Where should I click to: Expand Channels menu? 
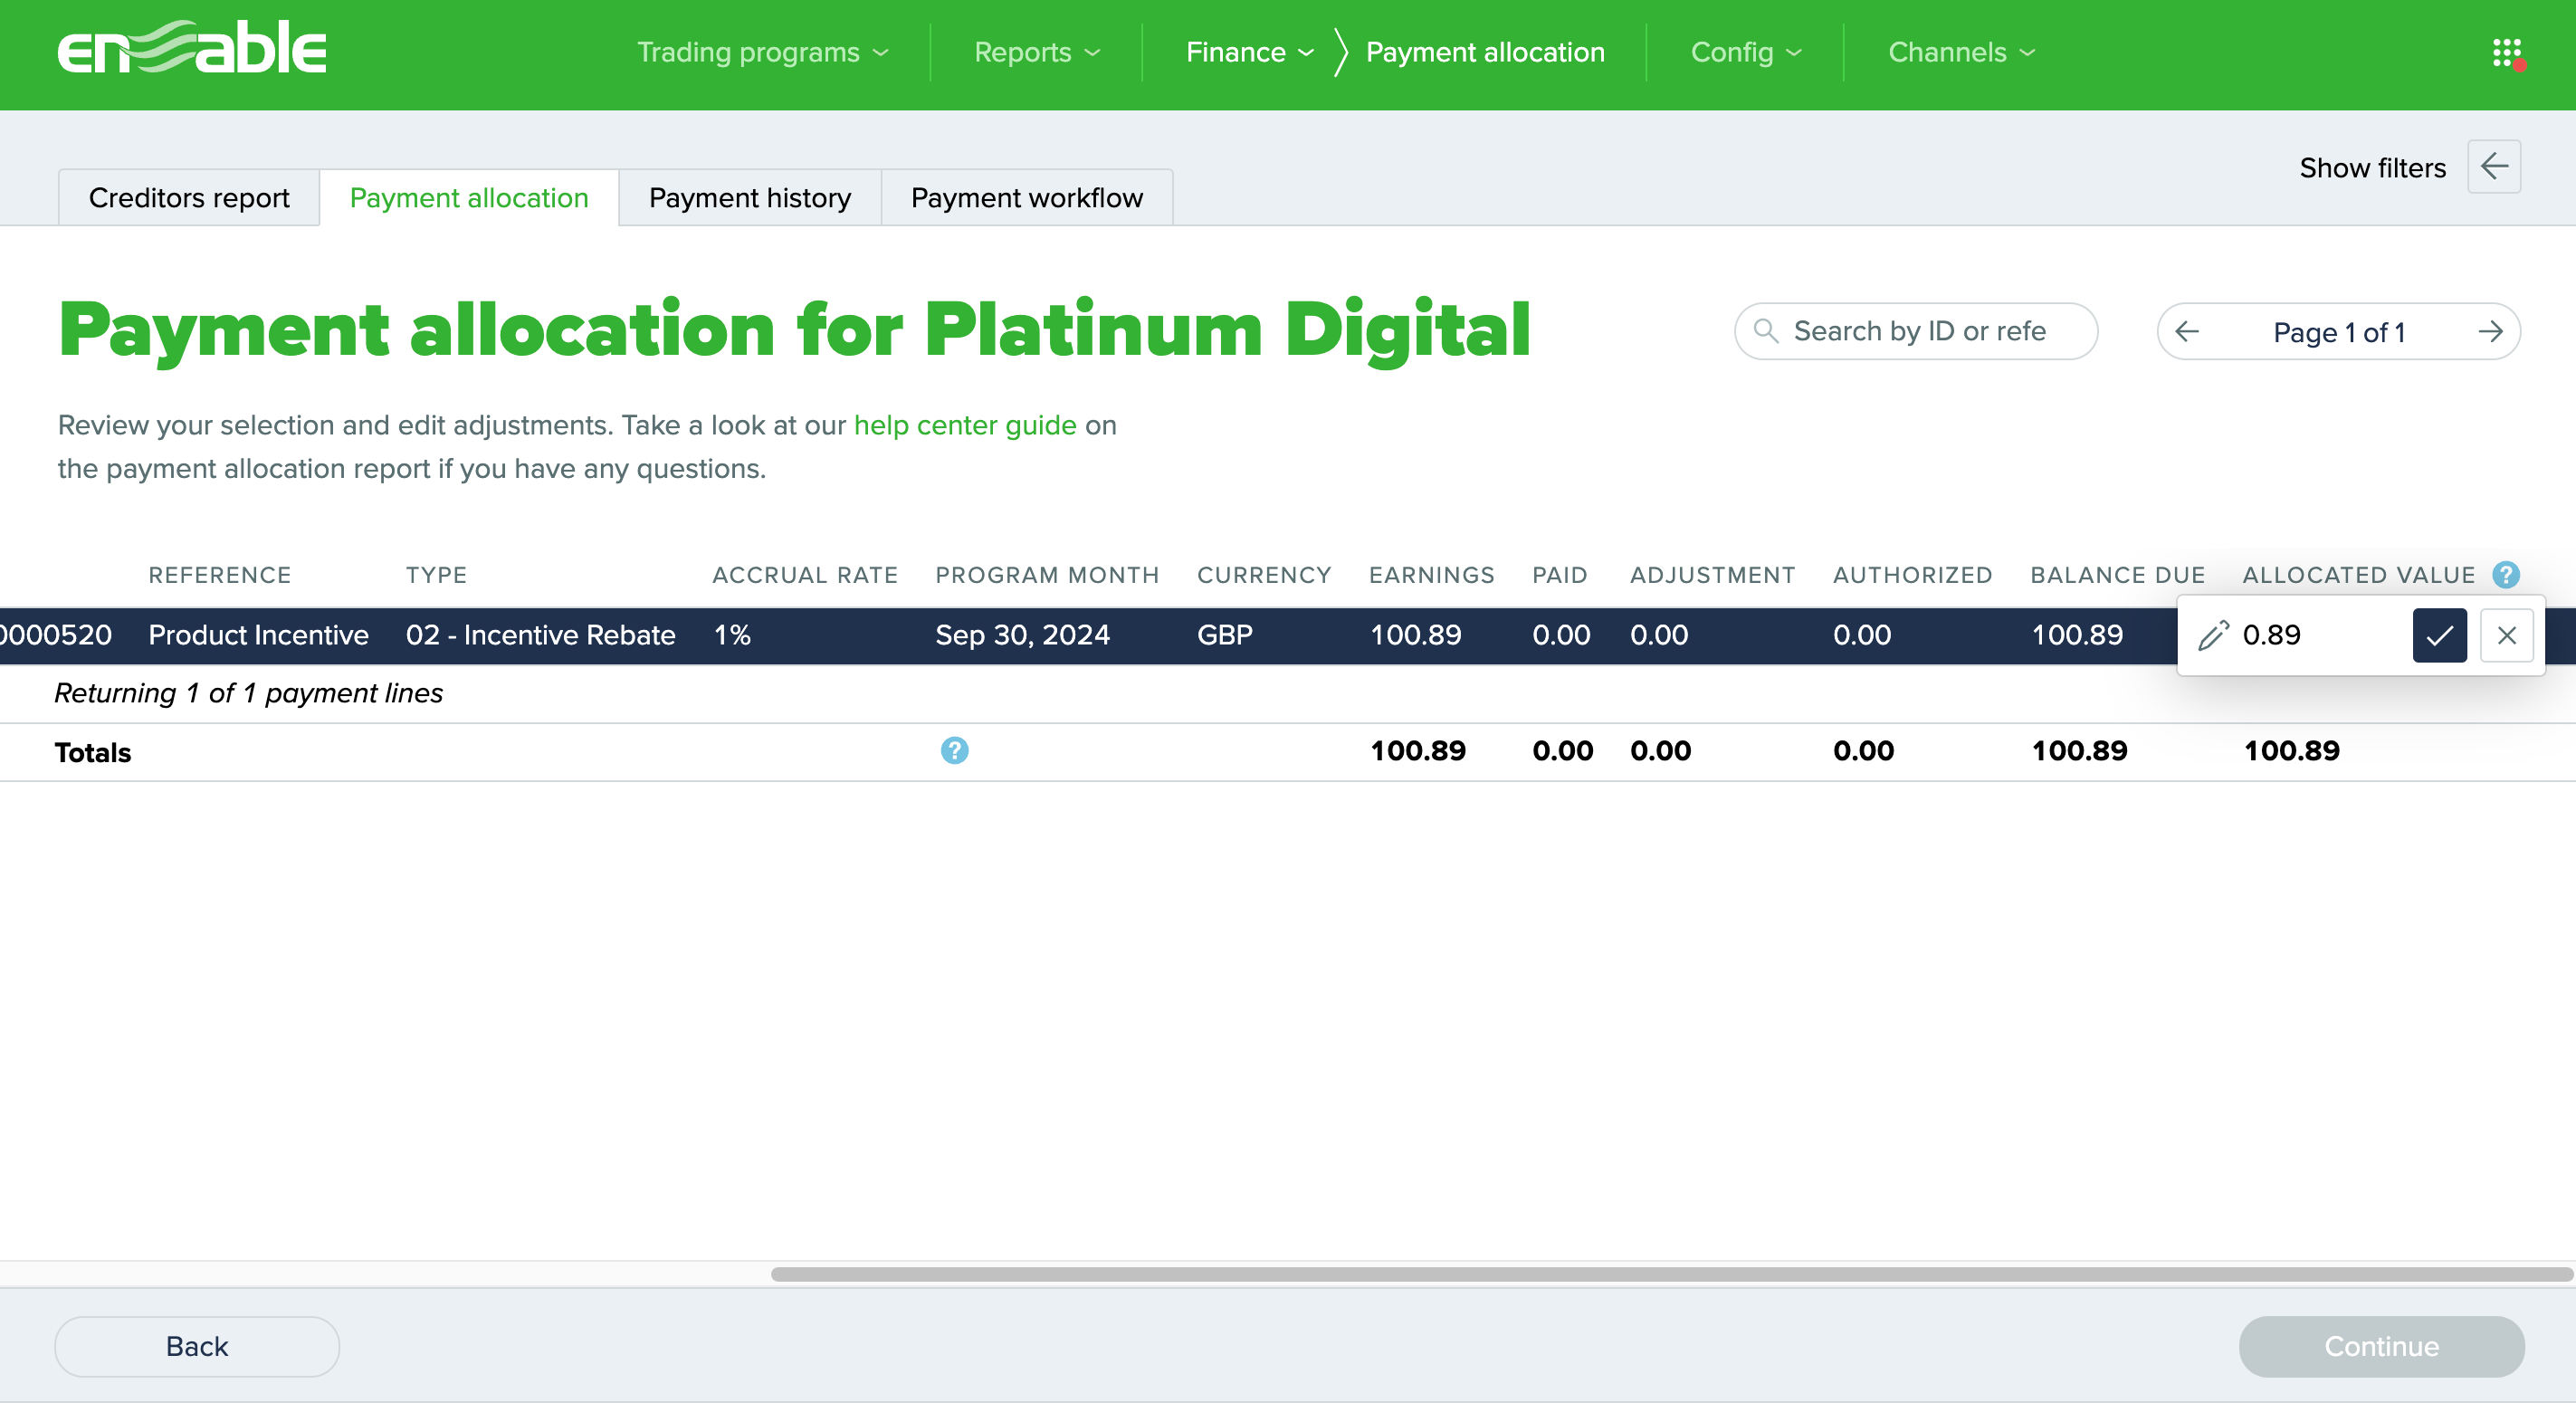coord(1961,52)
